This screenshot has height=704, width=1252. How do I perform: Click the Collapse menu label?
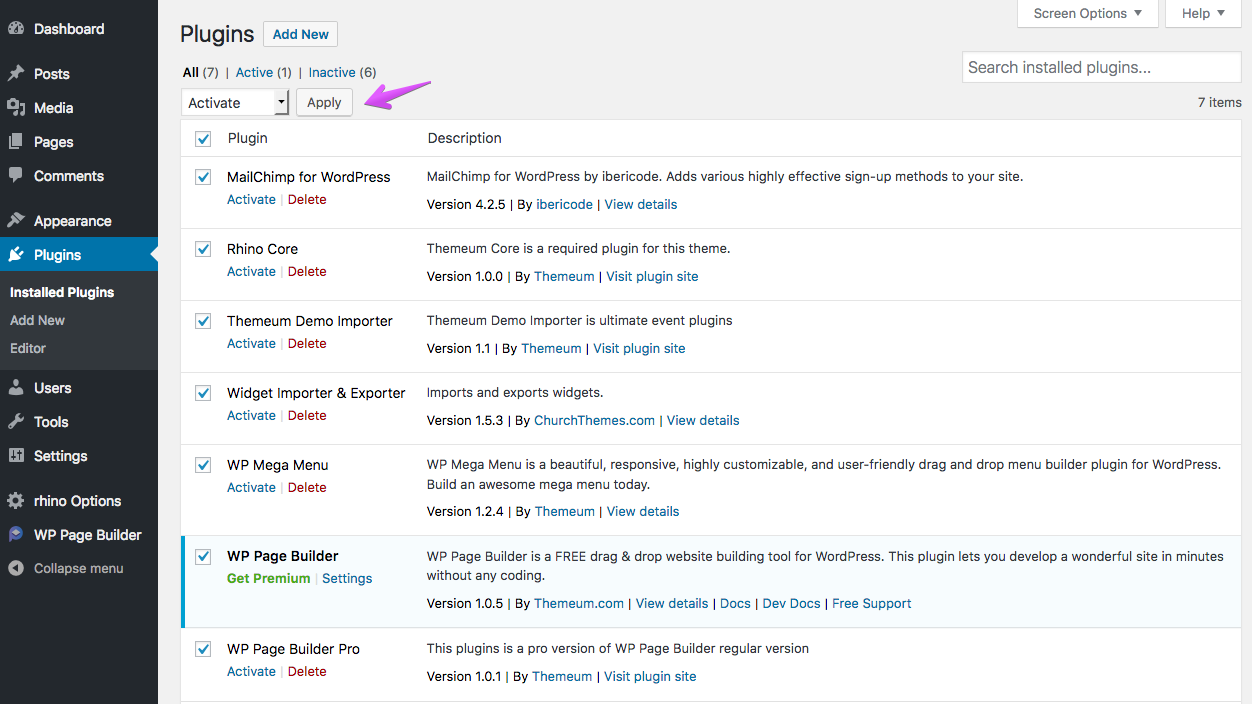point(79,568)
